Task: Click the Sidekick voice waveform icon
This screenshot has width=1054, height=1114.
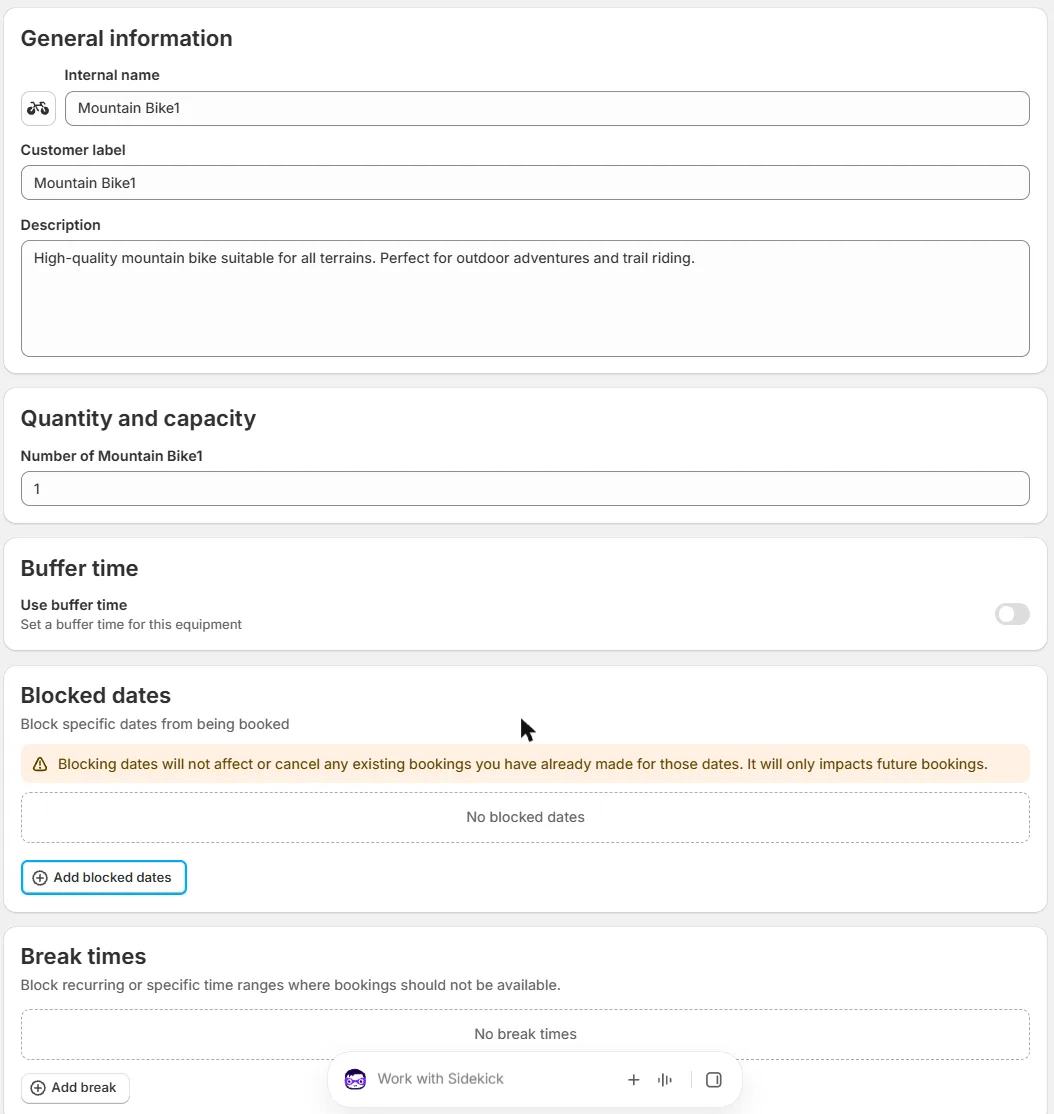Action: (x=665, y=1080)
